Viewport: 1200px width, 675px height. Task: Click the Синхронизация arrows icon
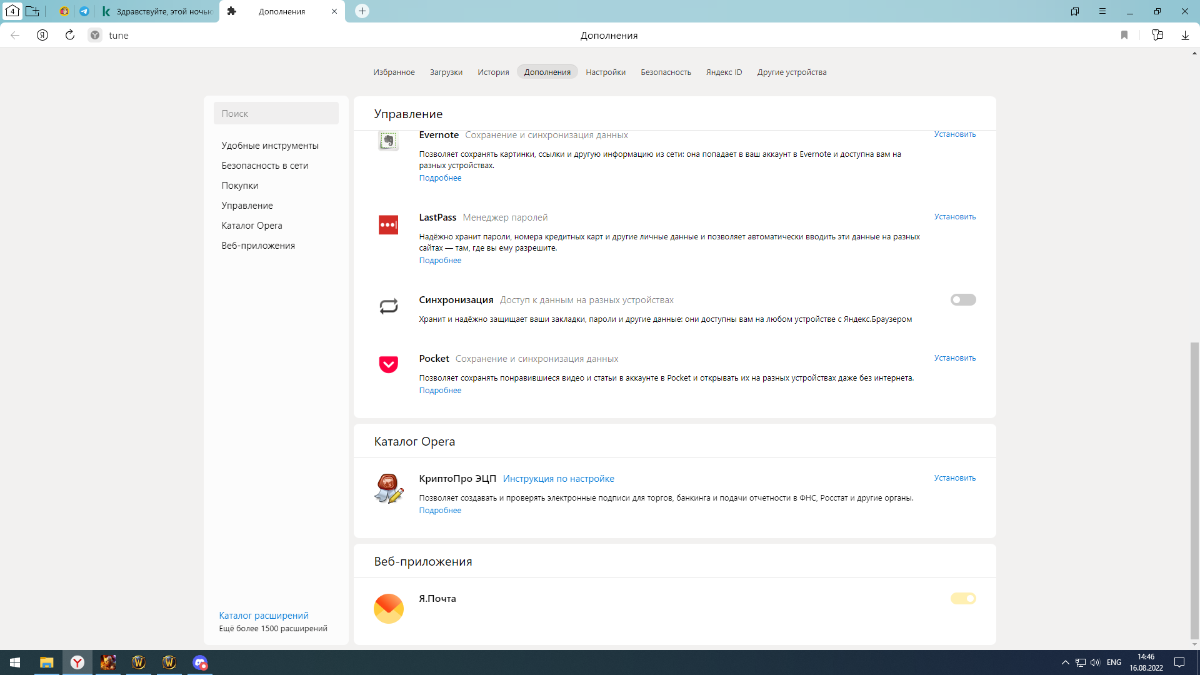[389, 306]
